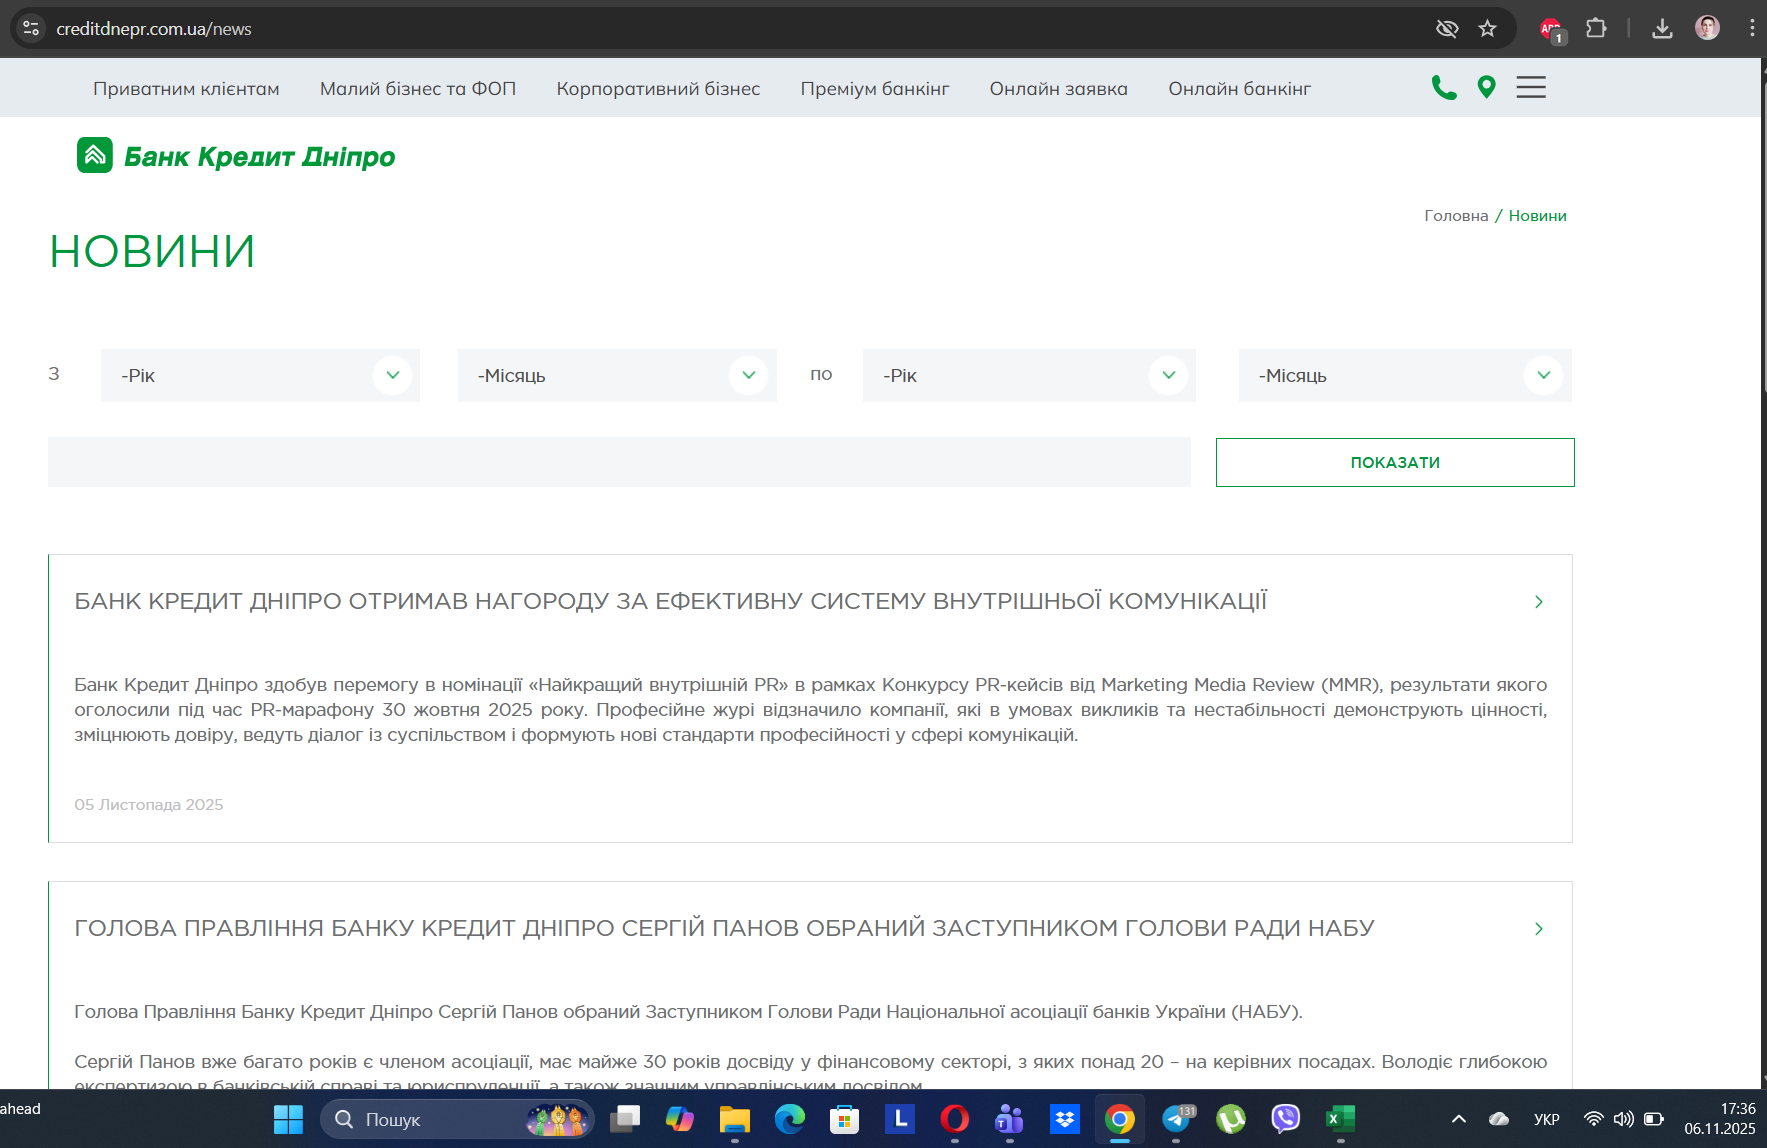
Task: Click the 'Новини' breadcrumb link
Action: [x=1538, y=216]
